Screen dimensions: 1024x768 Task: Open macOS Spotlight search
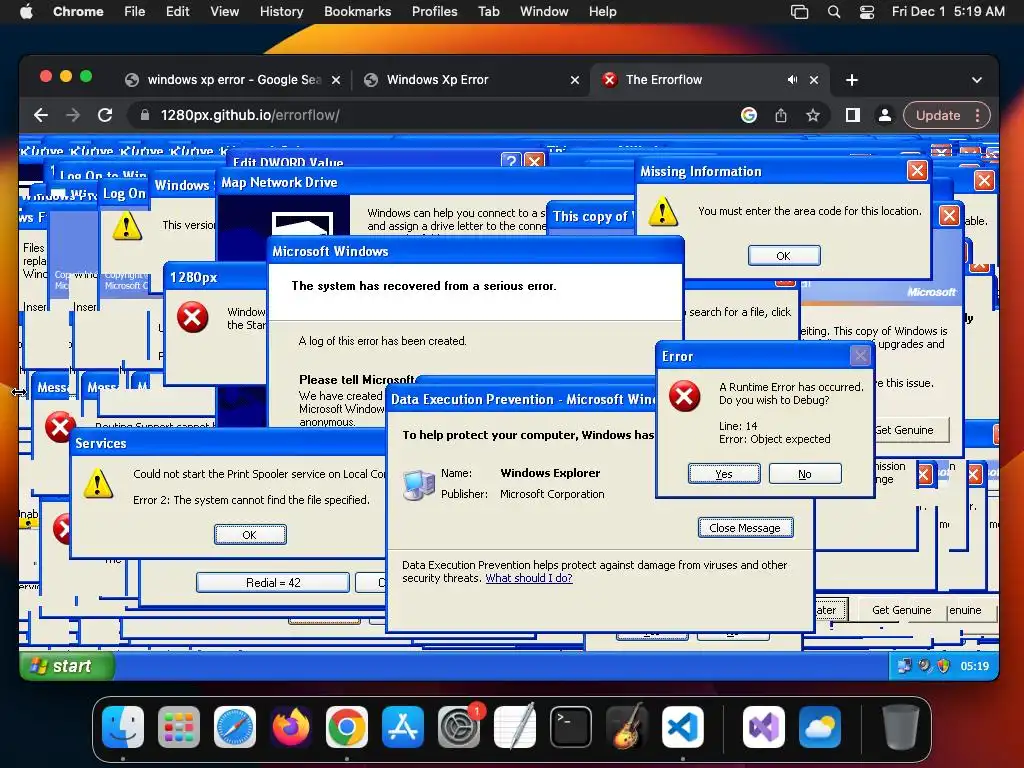834,11
